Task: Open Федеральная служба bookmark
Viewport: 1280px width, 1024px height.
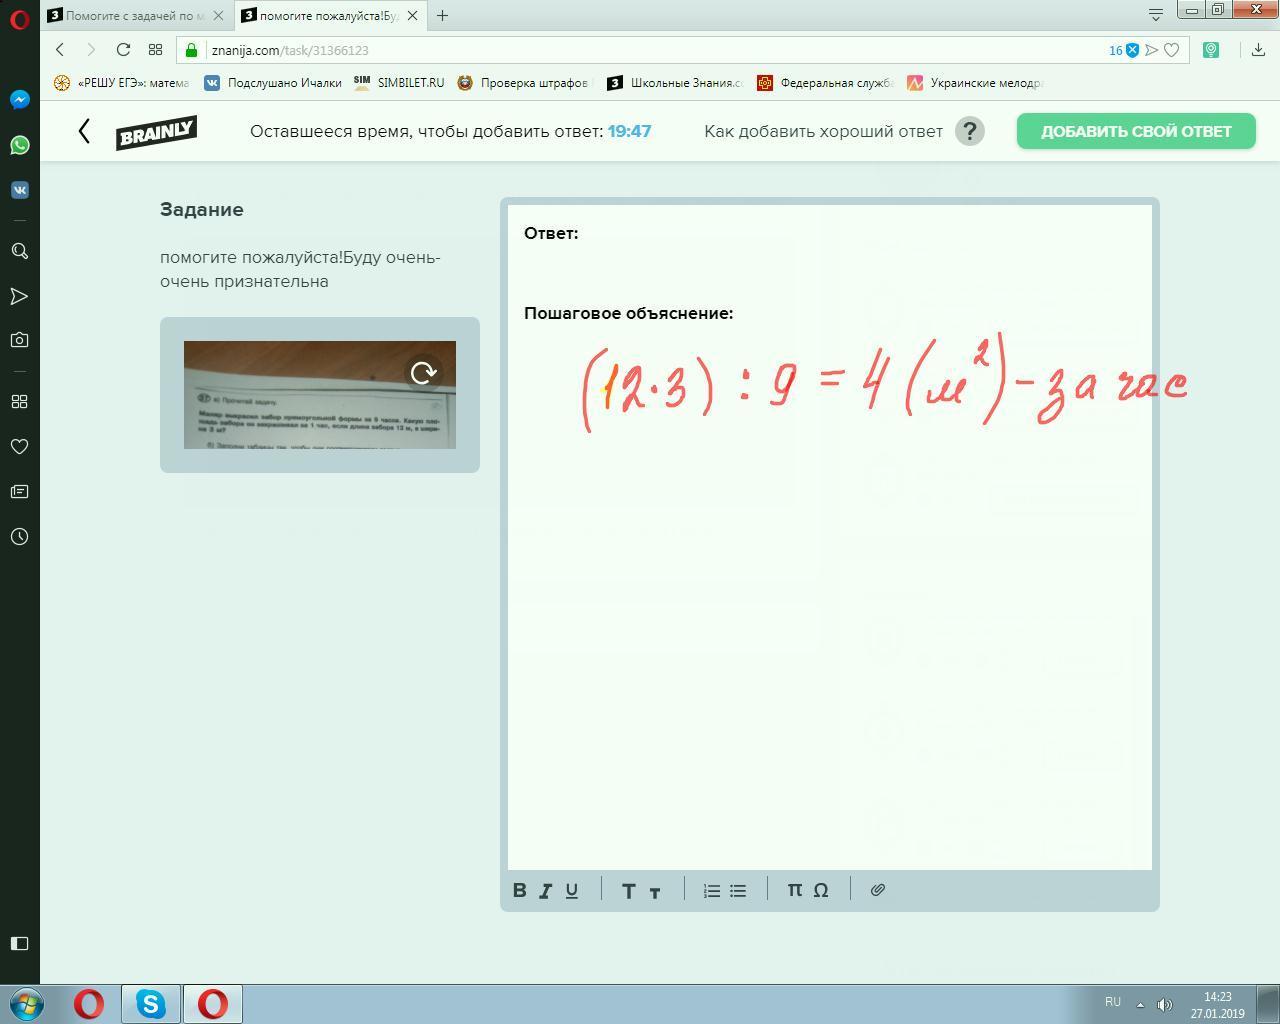Action: pos(825,83)
